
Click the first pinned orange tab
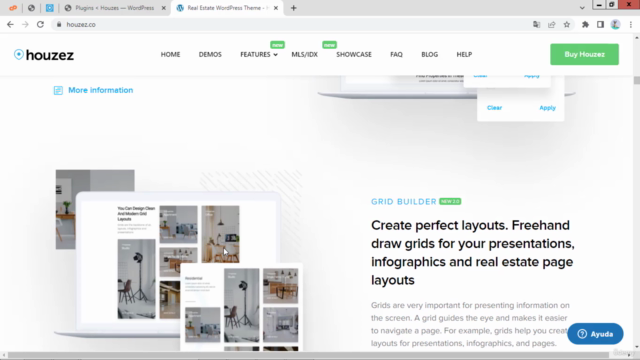13,8
